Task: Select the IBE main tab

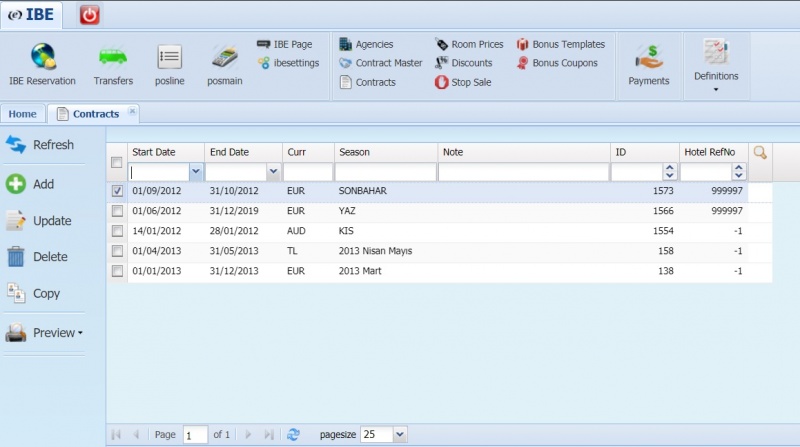Action: [x=31, y=15]
